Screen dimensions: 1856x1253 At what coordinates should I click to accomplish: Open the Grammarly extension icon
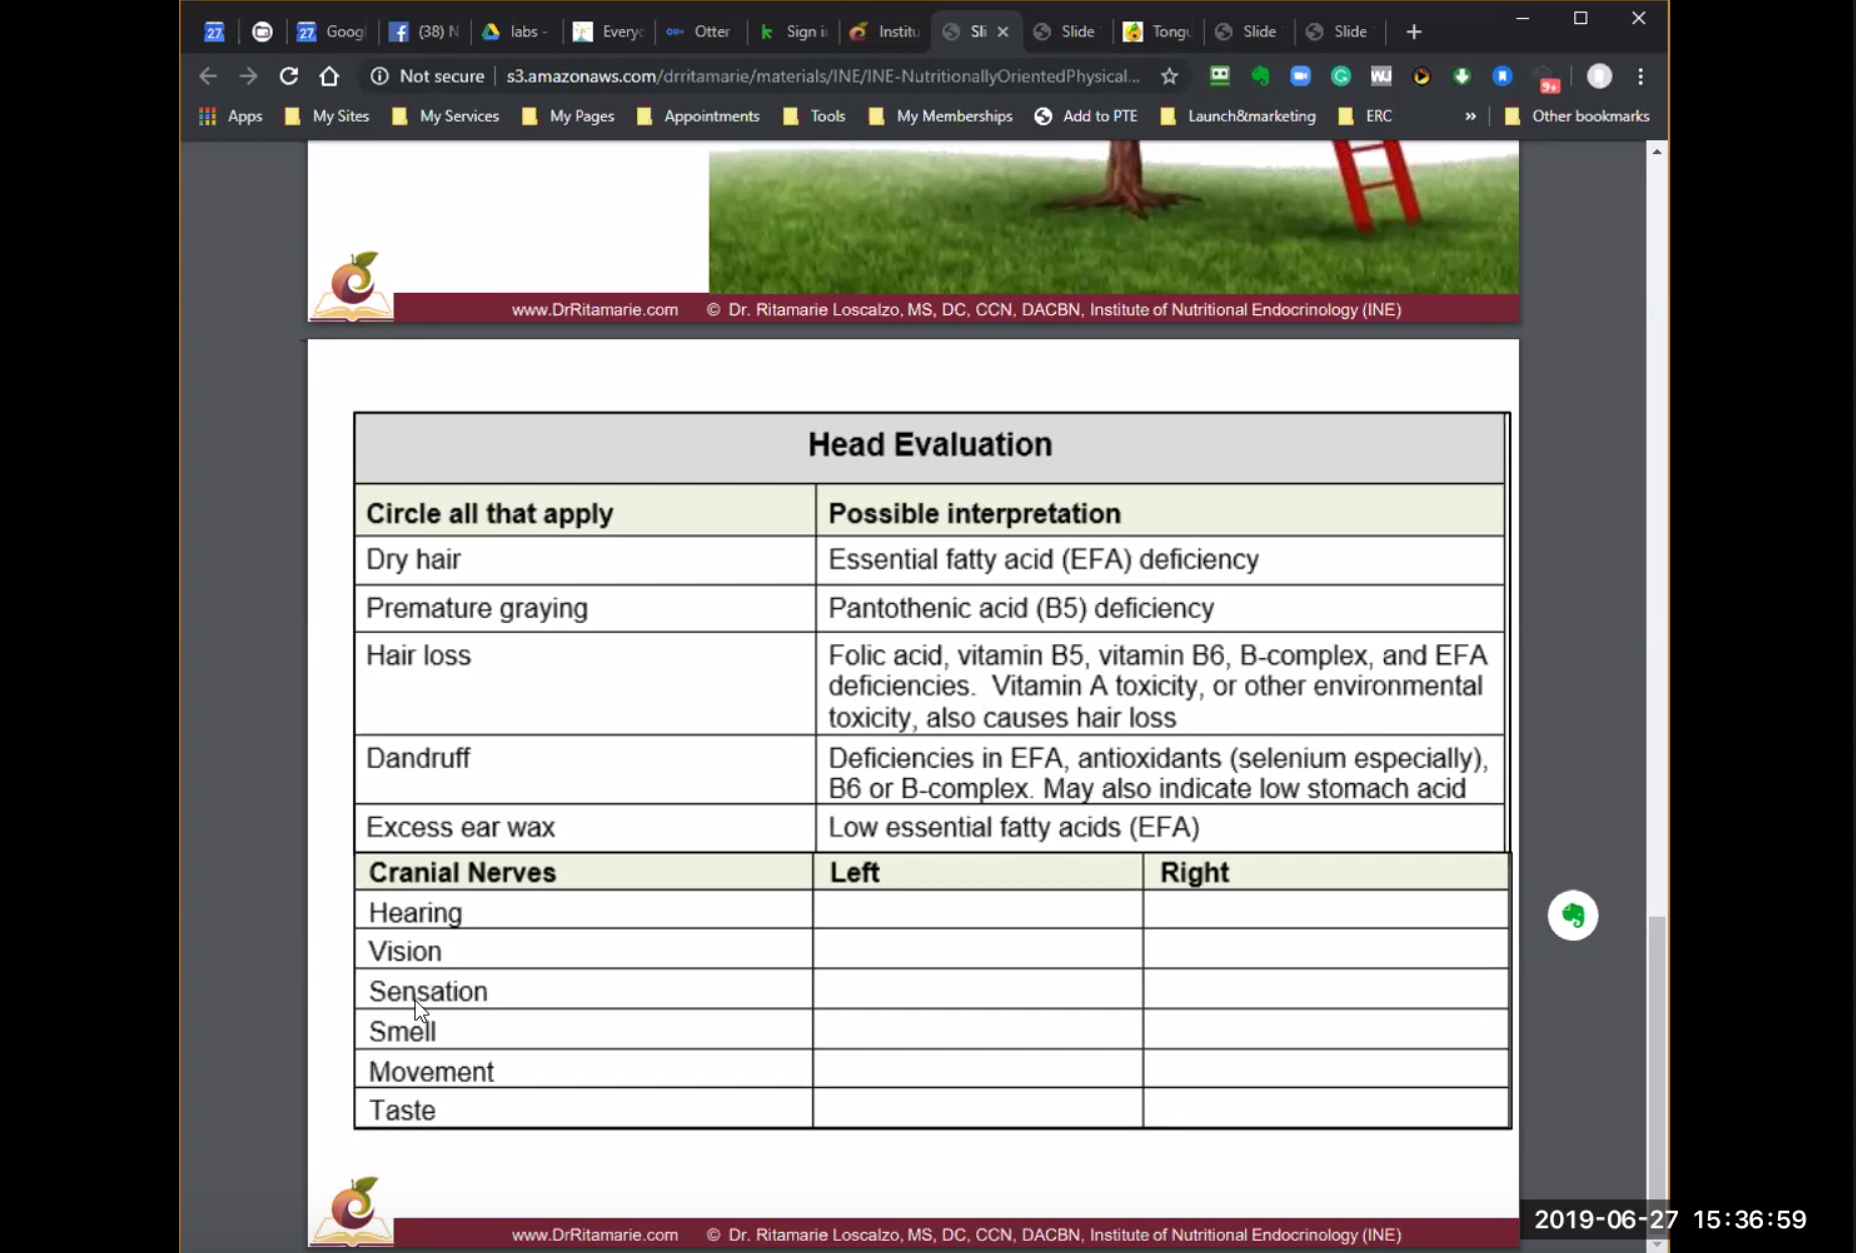tap(1340, 76)
